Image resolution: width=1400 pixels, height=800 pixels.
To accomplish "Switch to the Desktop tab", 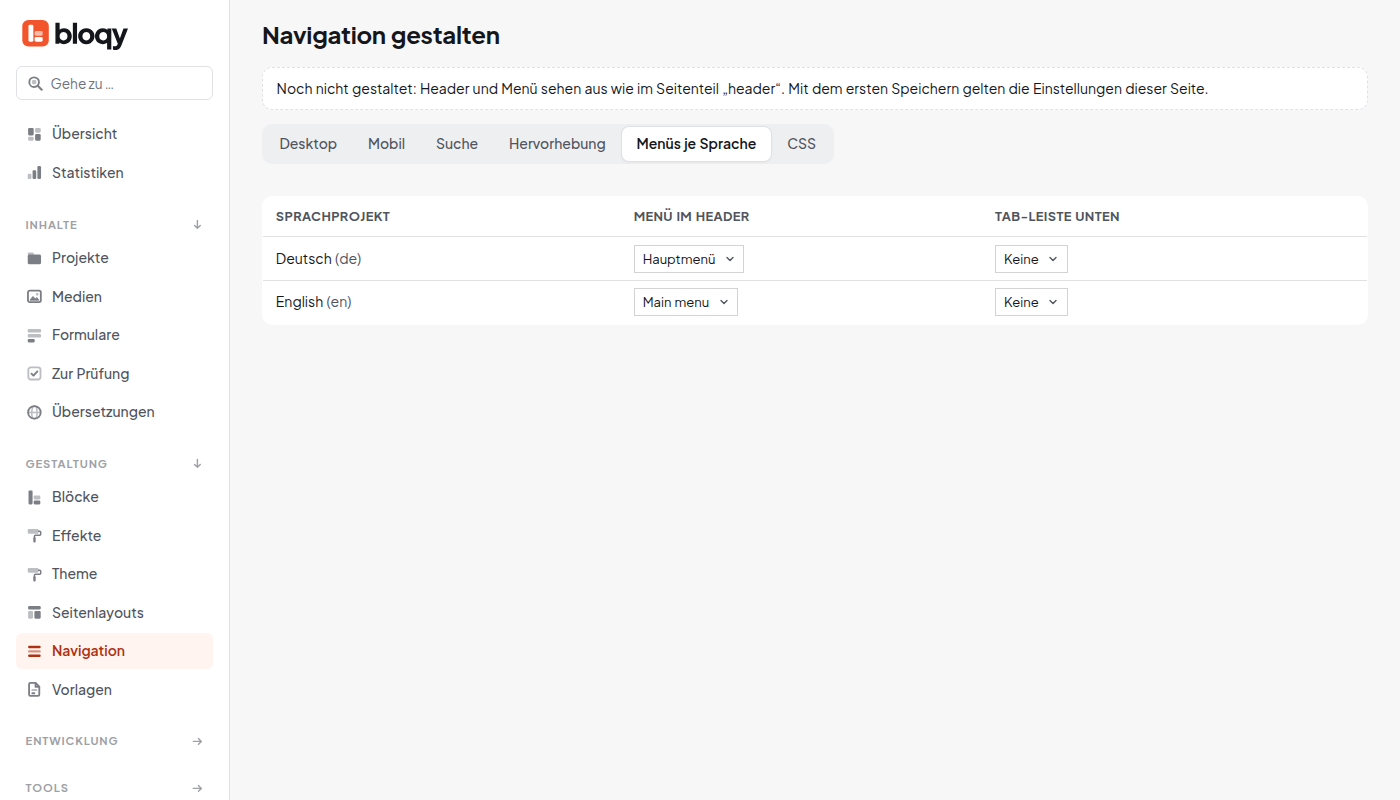I will (308, 144).
